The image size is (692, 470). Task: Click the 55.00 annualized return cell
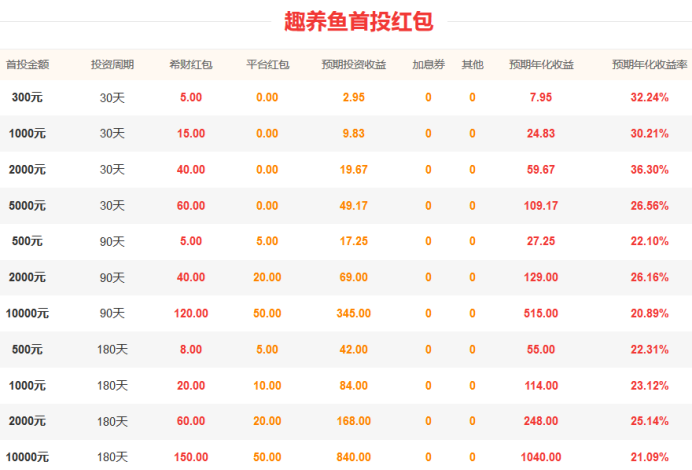541,350
